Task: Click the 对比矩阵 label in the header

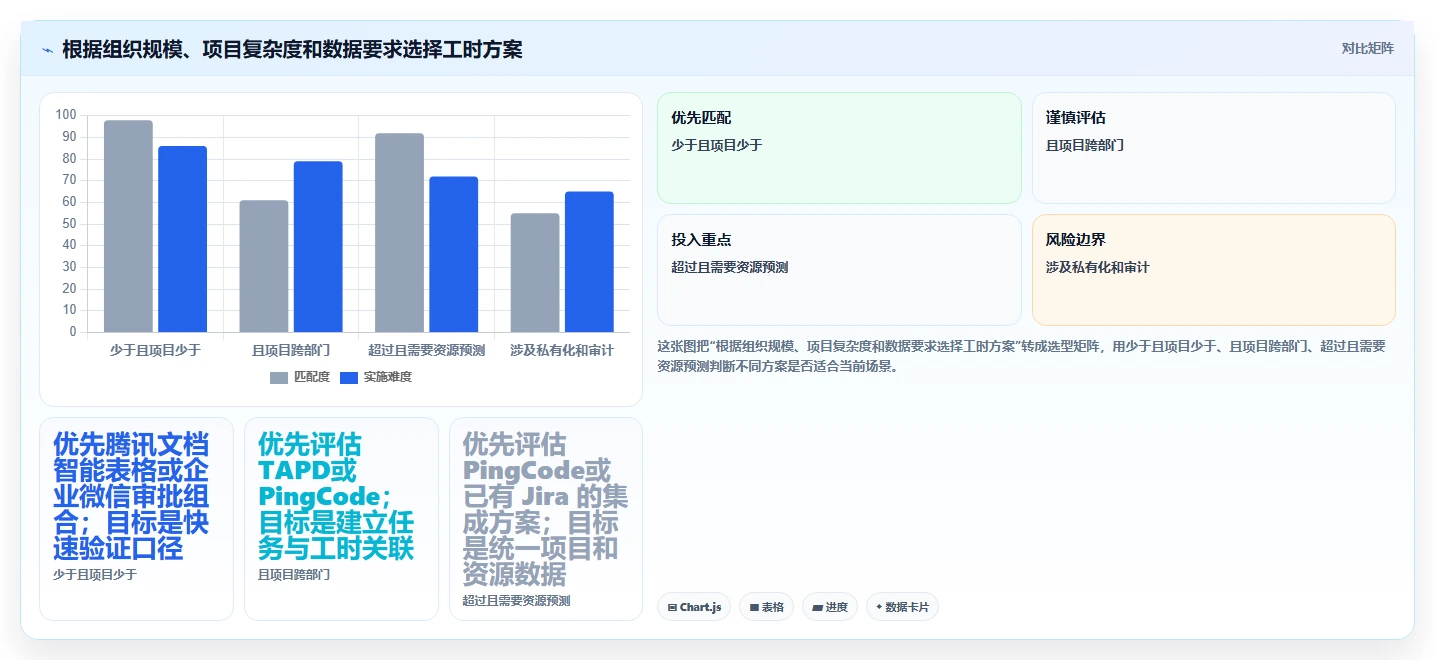Action: click(x=1367, y=49)
